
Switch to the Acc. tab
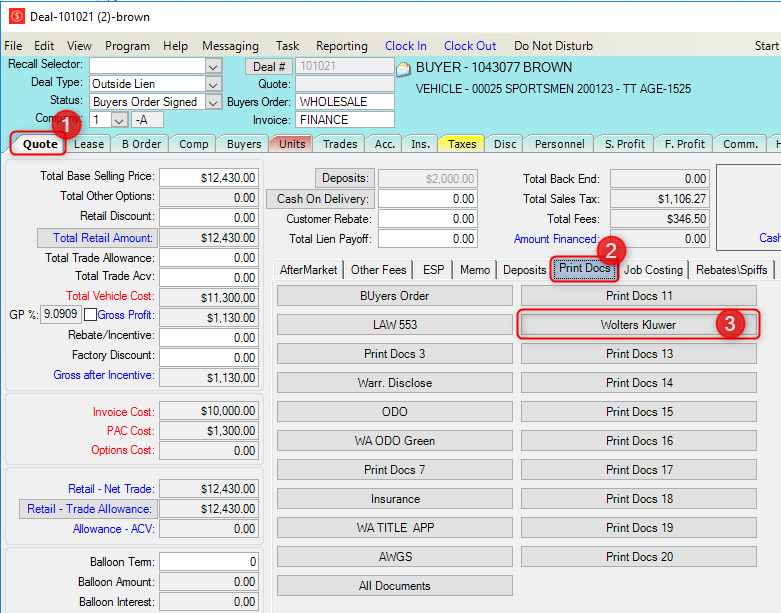pyautogui.click(x=385, y=144)
